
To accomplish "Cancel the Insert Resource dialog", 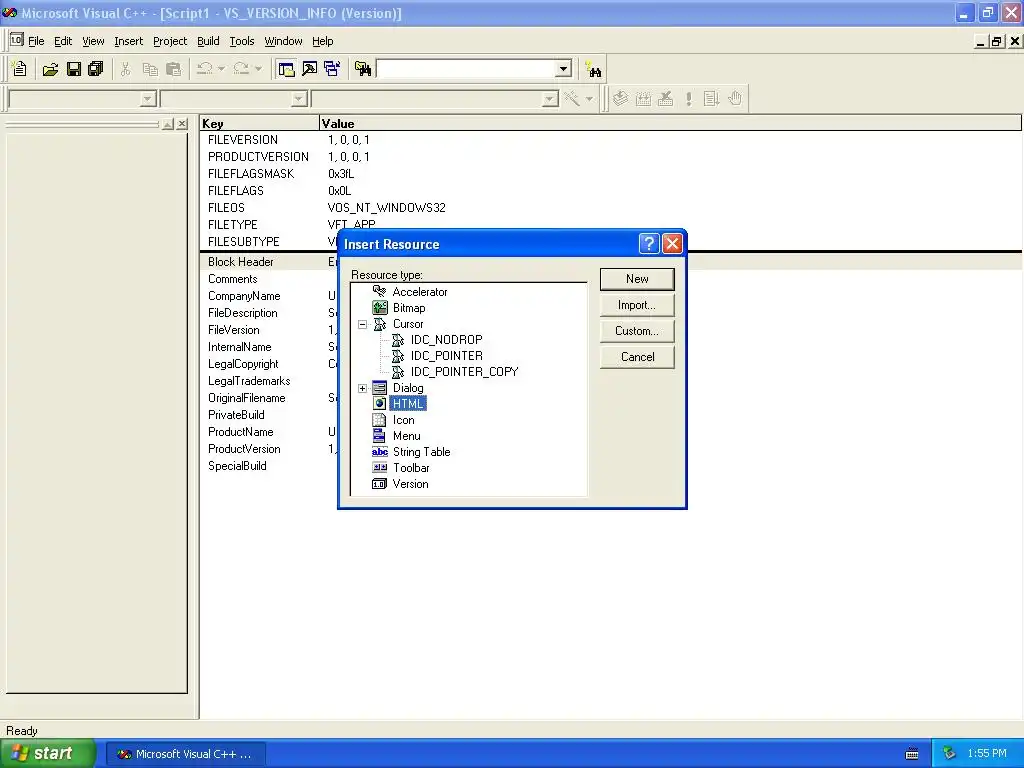I will [x=637, y=357].
